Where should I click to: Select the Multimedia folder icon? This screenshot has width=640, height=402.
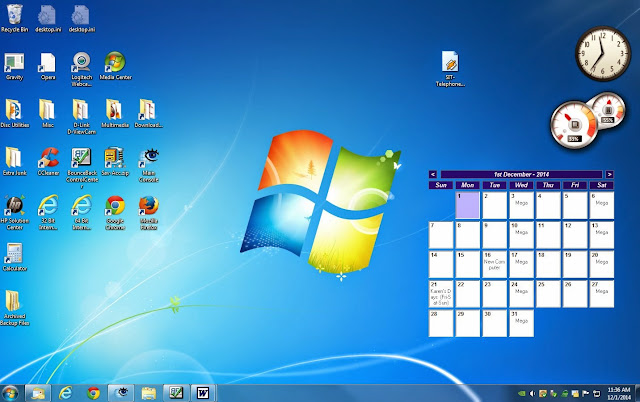(115, 113)
